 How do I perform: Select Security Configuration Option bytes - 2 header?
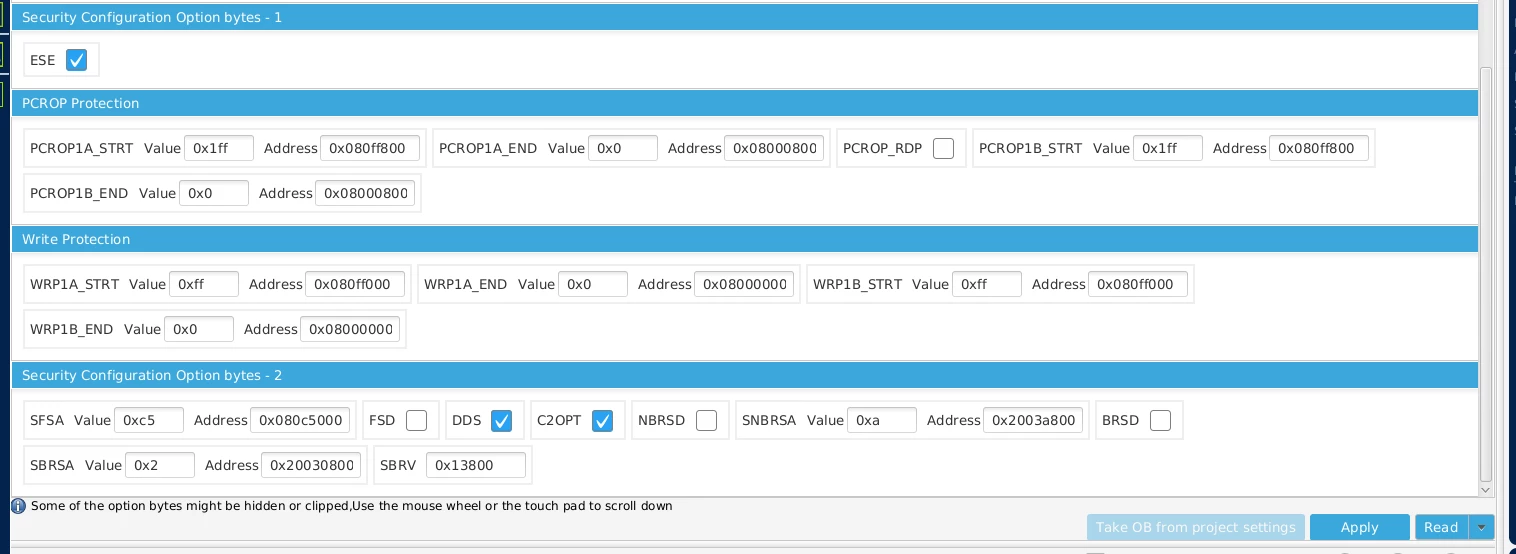click(744, 375)
